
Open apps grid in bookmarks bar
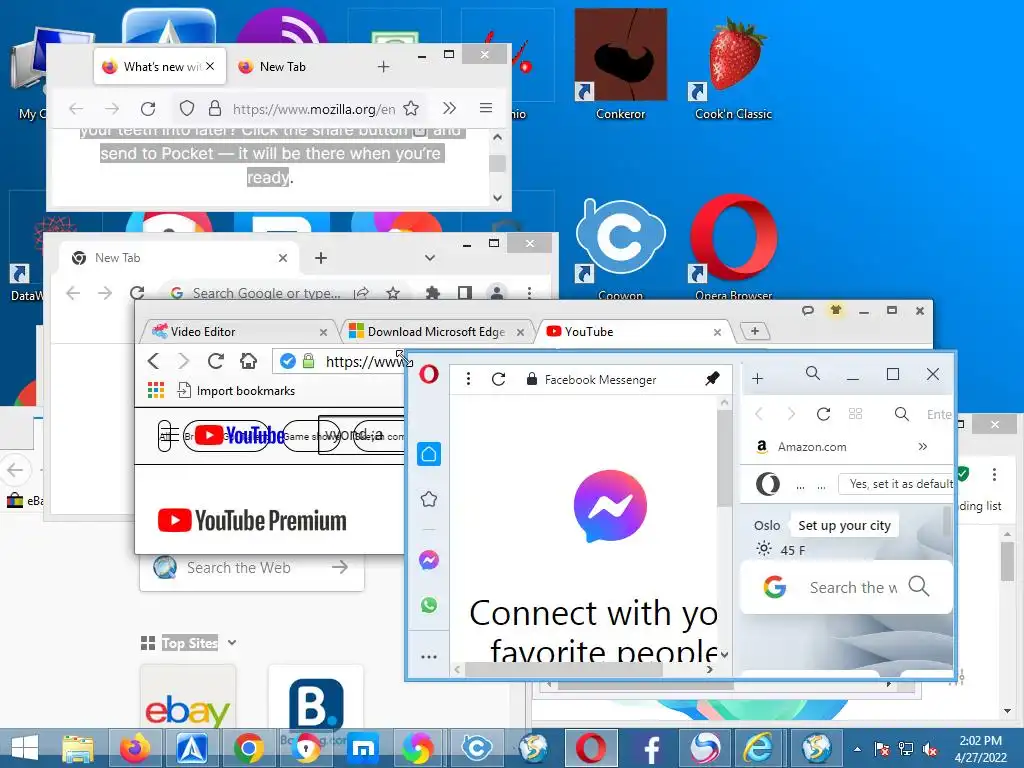click(155, 391)
